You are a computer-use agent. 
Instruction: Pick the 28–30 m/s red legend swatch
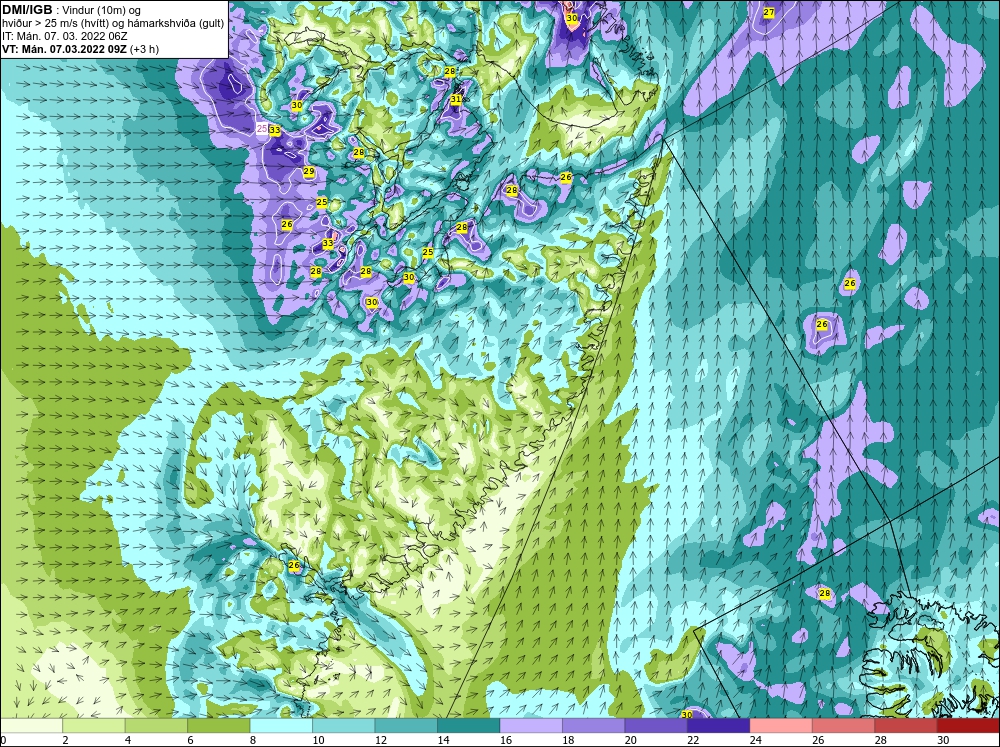[906, 726]
